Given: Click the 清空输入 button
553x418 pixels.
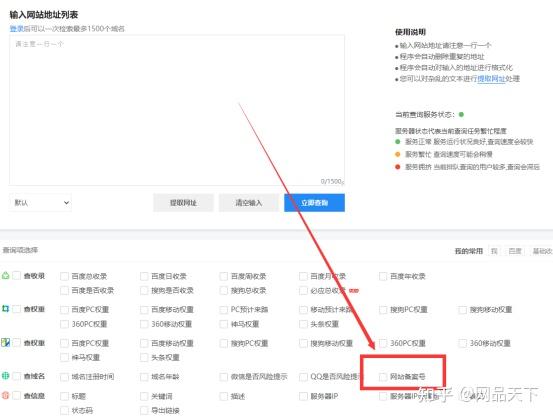Looking at the screenshot, I should pos(249,202).
